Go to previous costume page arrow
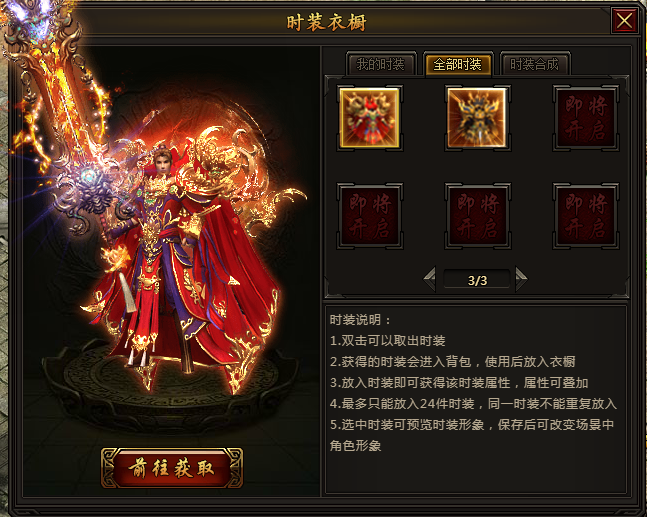The height and width of the screenshot is (517, 647). point(430,280)
